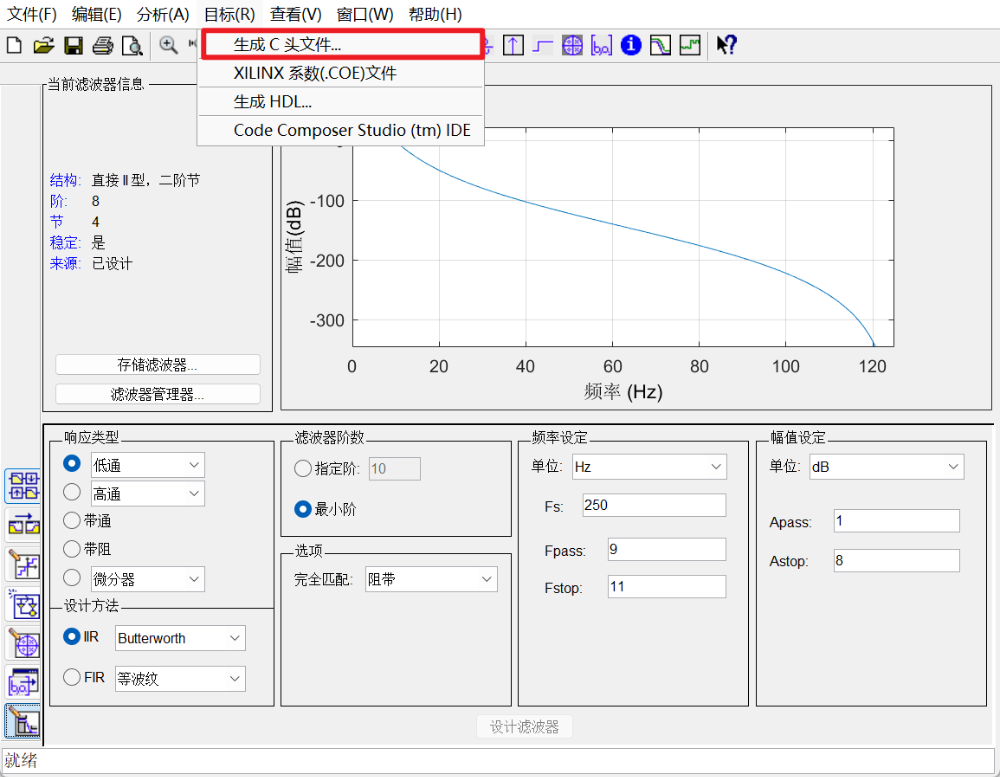Show the impulse response plot
This screenshot has width=1000, height=777.
(513, 45)
